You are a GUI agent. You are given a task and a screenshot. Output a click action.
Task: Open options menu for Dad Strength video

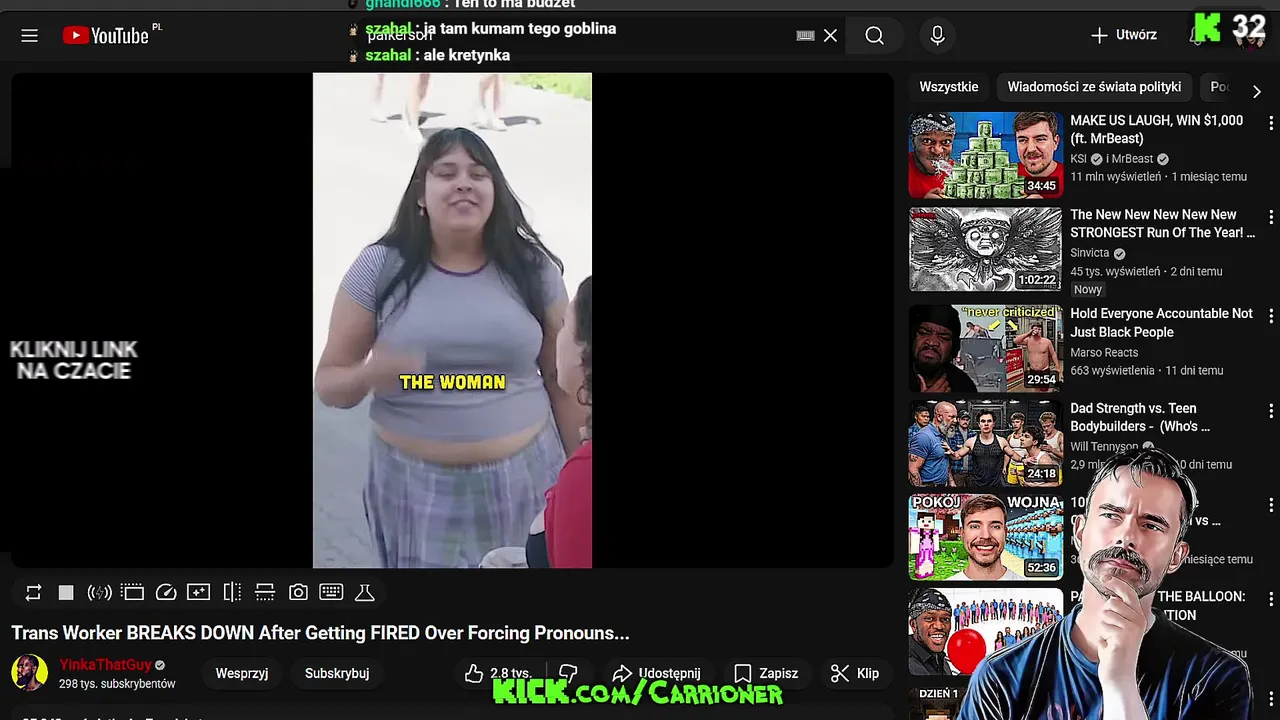click(1271, 410)
